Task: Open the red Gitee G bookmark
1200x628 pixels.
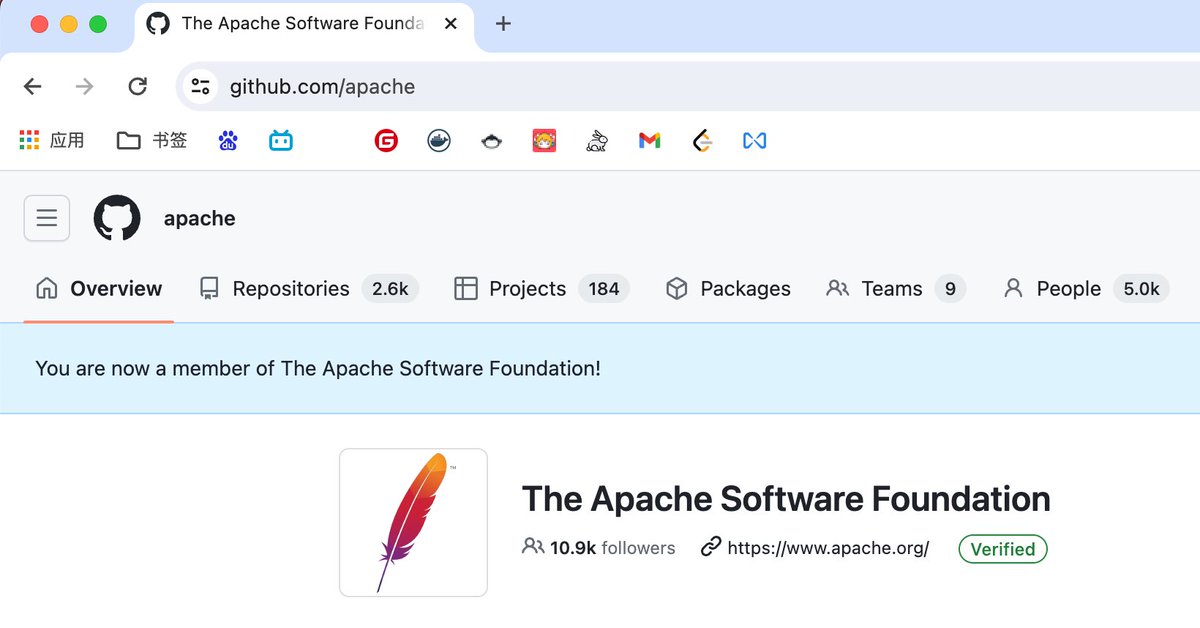Action: 386,141
